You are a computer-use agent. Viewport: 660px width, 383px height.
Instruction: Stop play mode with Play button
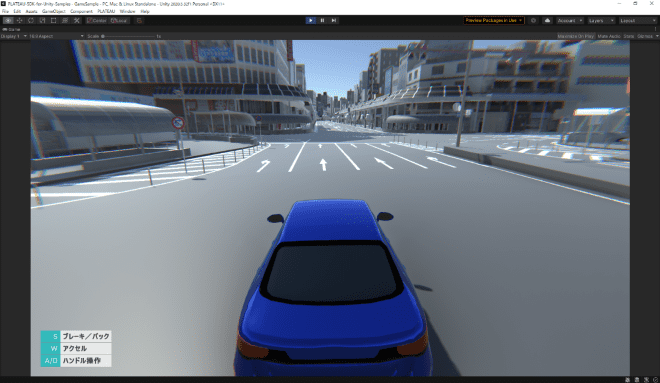pyautogui.click(x=311, y=20)
